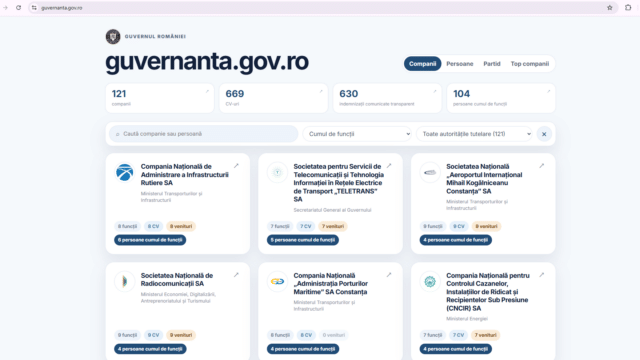The height and width of the screenshot is (360, 640).
Task: Click 8 CV tag on Porturilor Maritime card
Action: (306, 335)
